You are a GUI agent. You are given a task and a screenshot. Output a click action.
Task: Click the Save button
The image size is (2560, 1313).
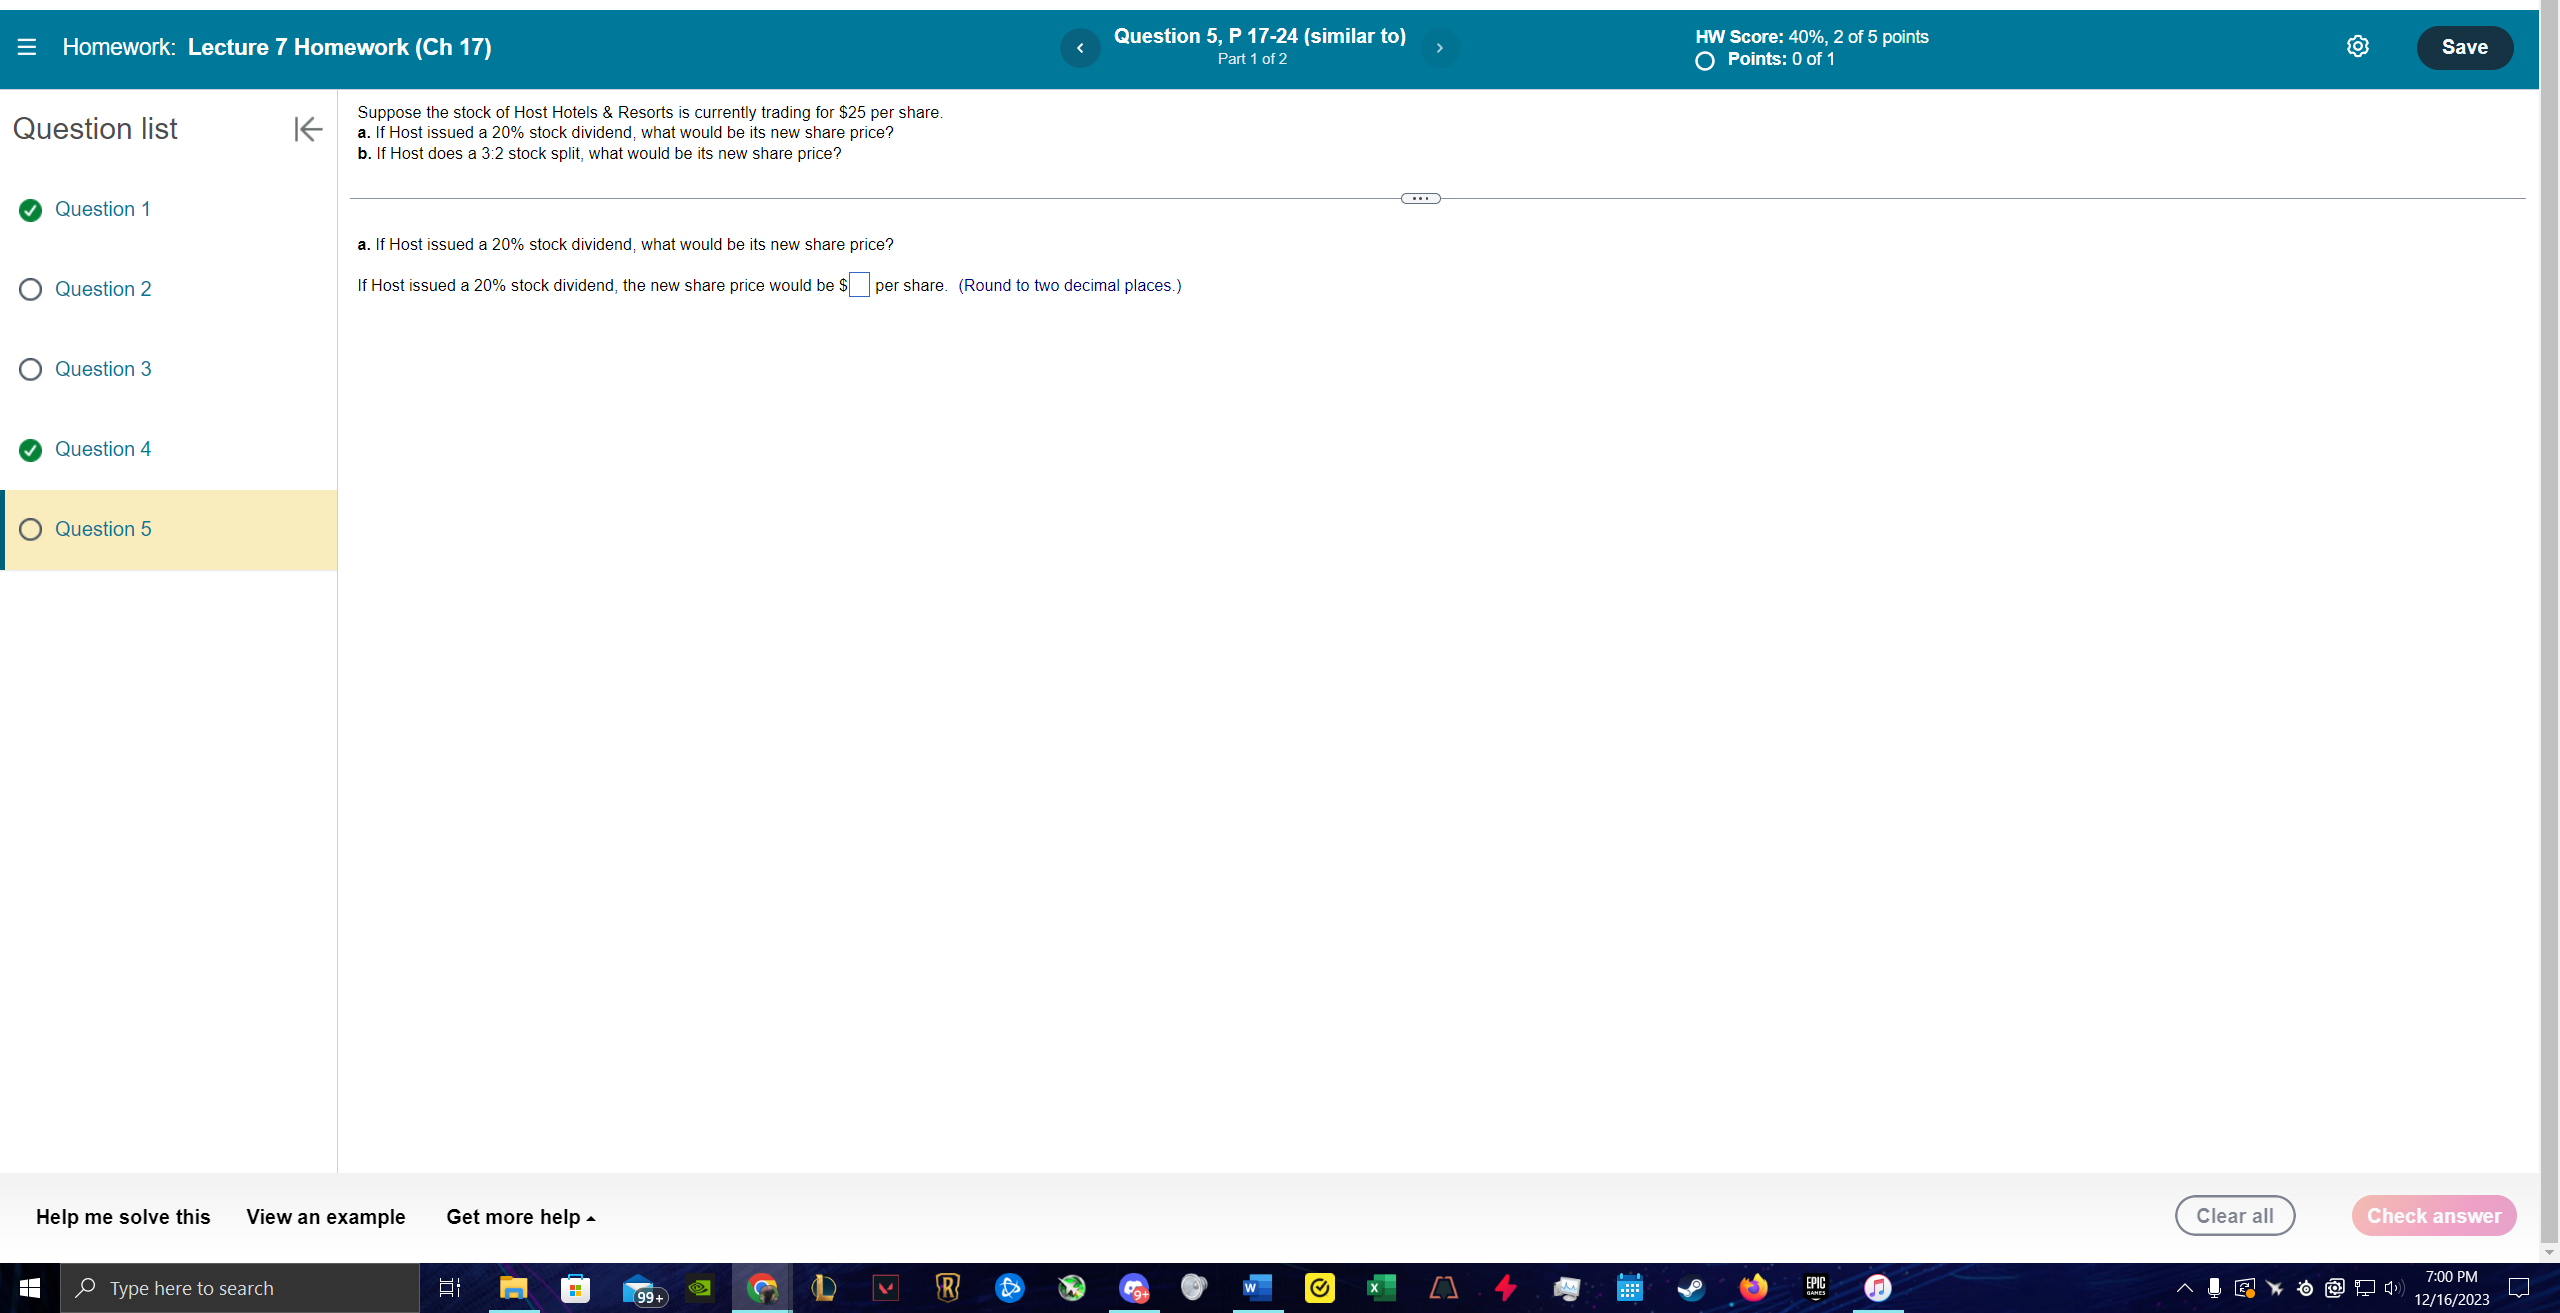(x=2464, y=47)
